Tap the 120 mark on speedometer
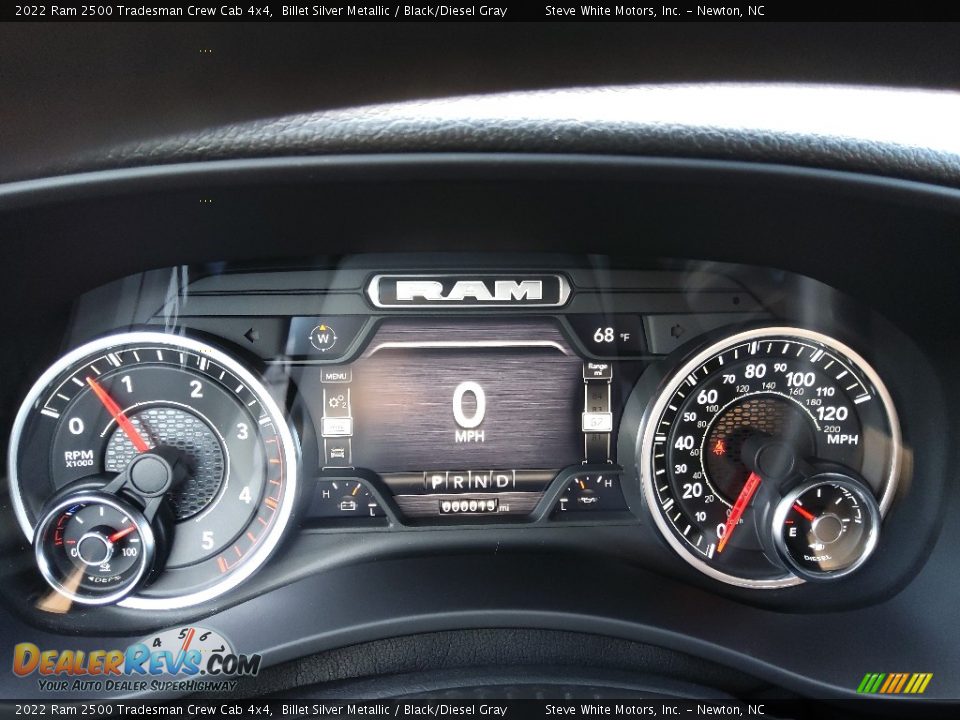The width and height of the screenshot is (960, 720). (x=831, y=414)
